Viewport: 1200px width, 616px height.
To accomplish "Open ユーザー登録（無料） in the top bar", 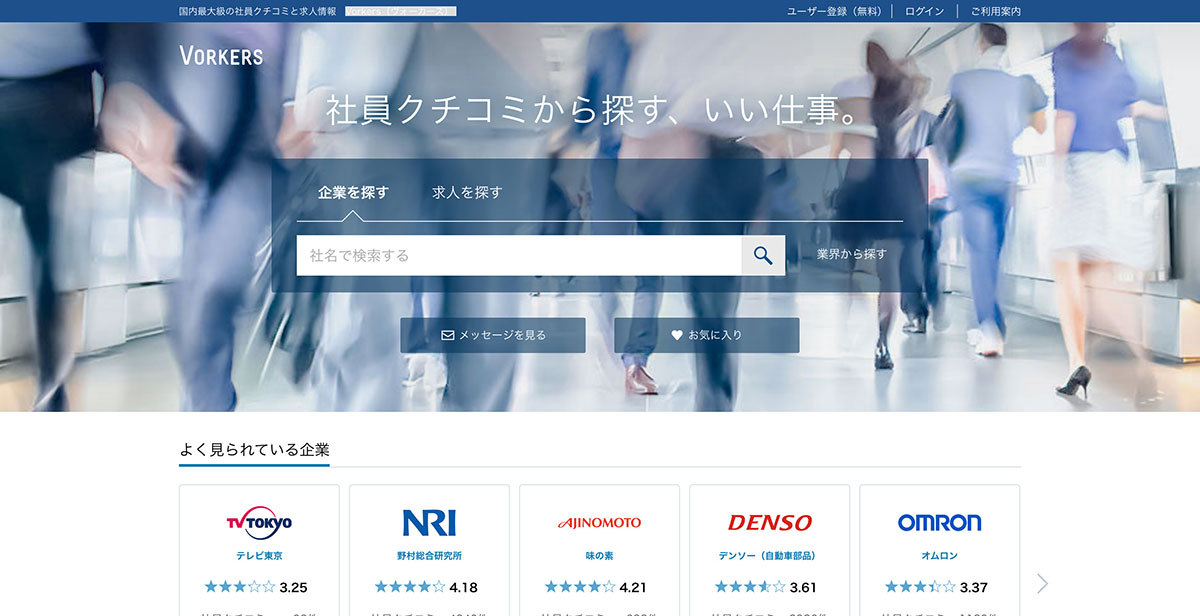I will 834,11.
